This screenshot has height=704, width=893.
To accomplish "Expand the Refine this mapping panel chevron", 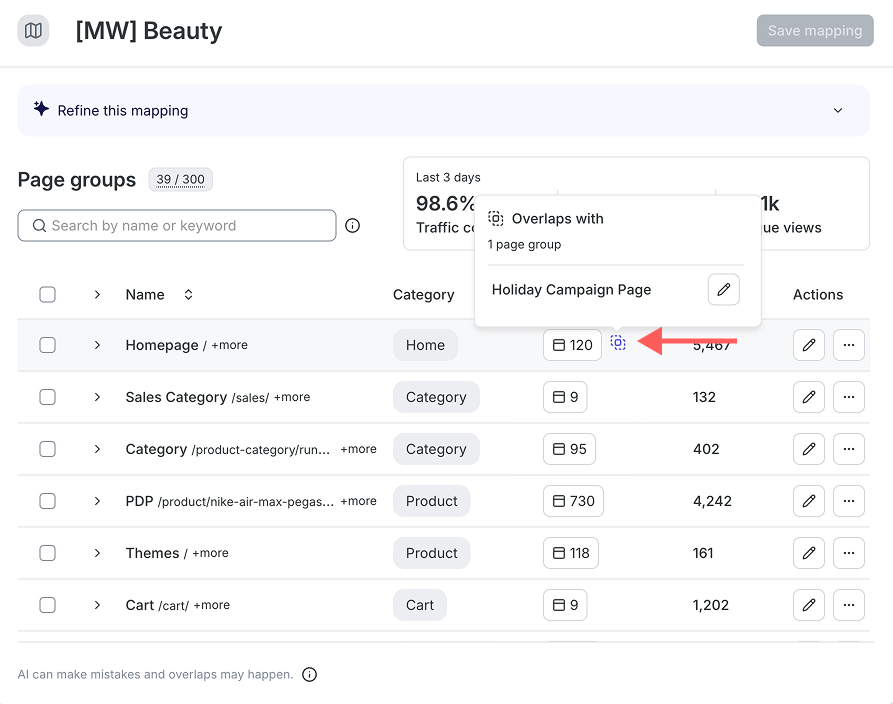I will pyautogui.click(x=838, y=110).
